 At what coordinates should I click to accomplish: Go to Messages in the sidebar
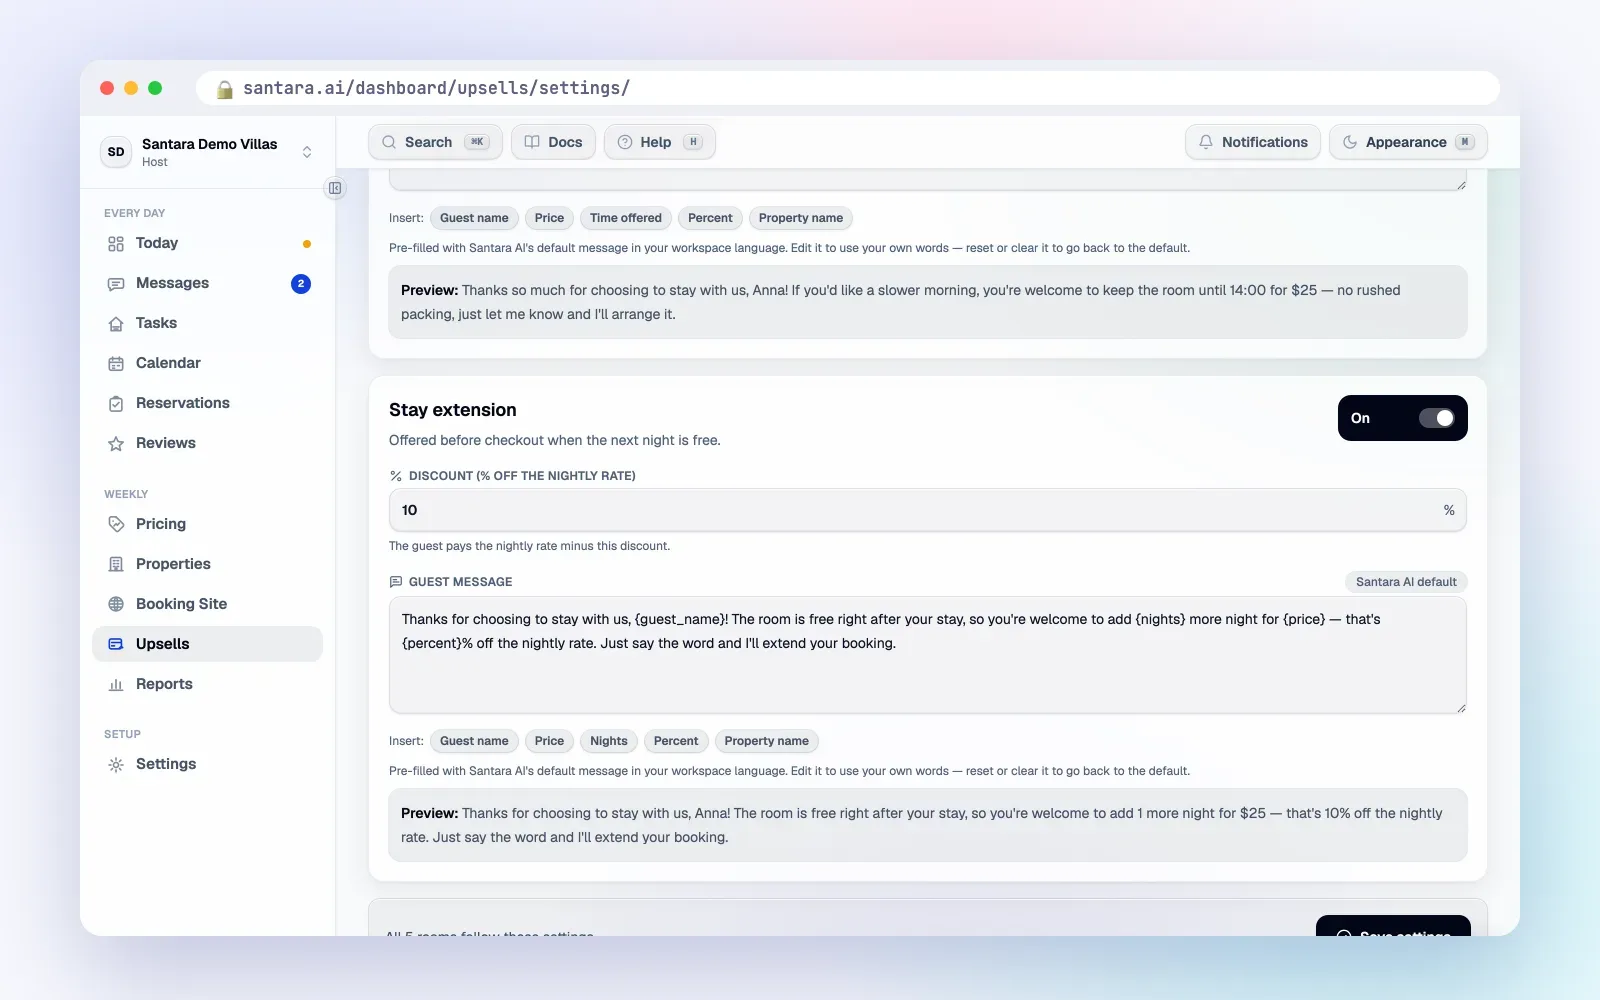click(x=208, y=283)
